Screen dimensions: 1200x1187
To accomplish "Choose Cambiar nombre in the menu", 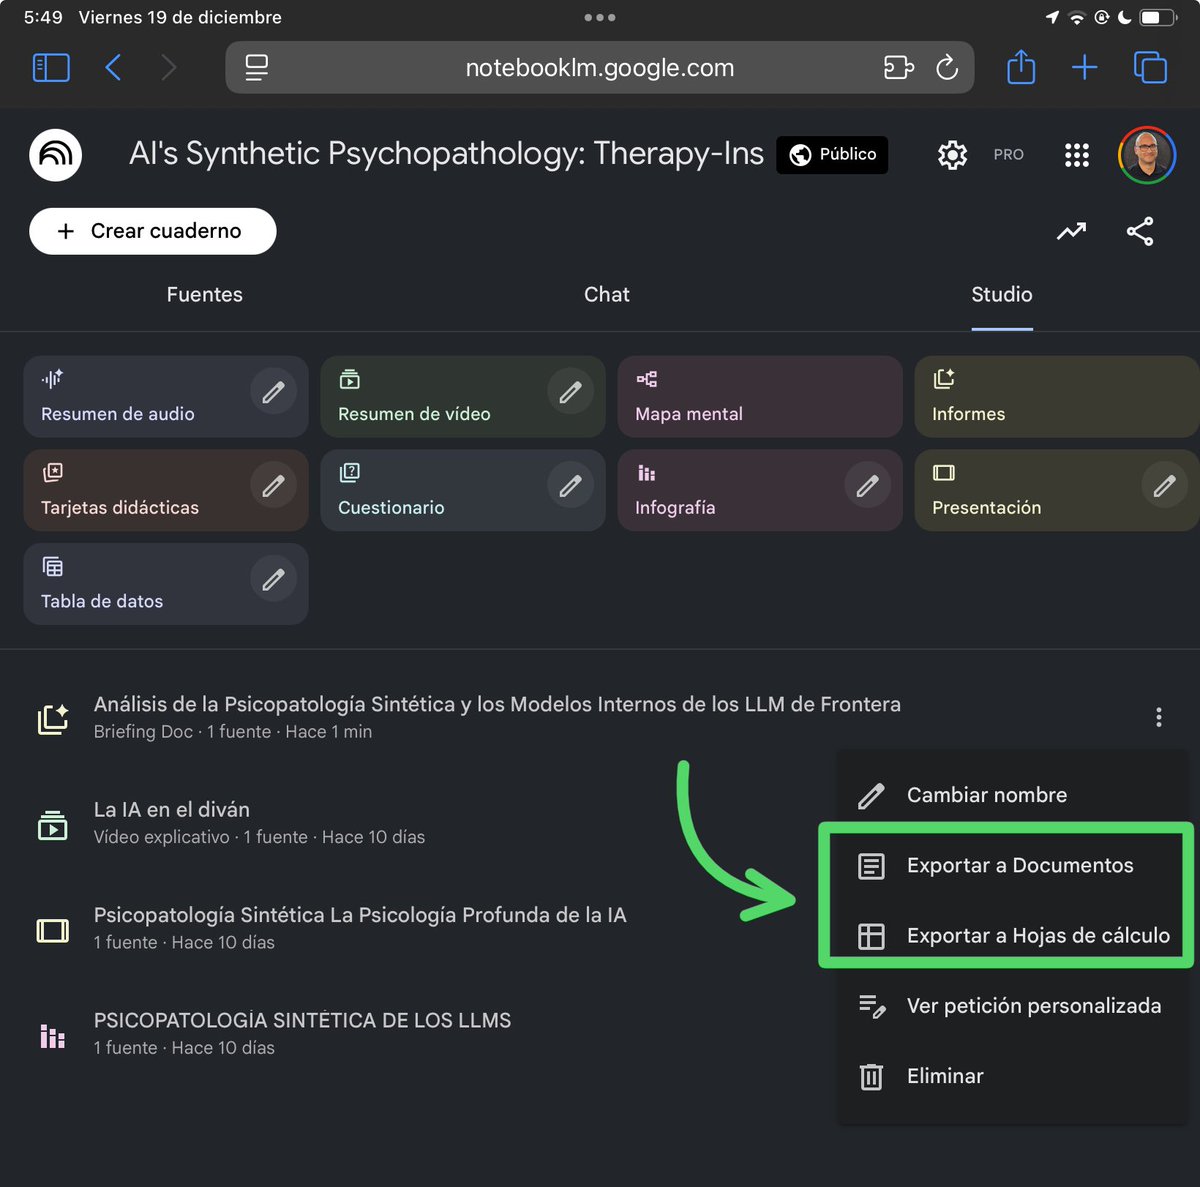I will click(1012, 795).
